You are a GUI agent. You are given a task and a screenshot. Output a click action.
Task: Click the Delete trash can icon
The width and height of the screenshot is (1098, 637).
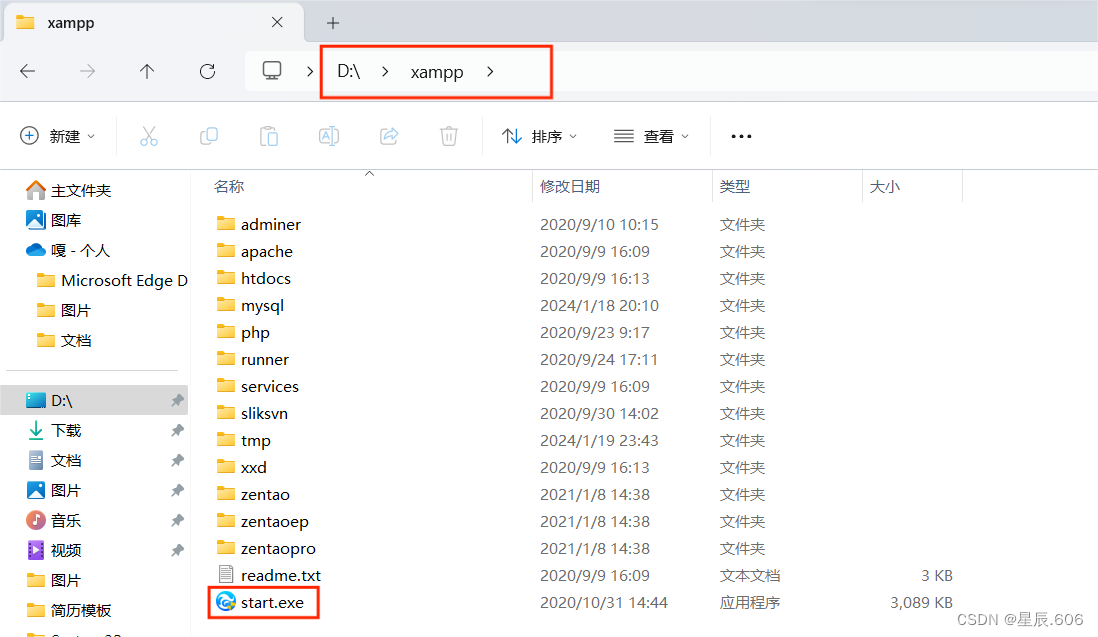[x=449, y=136]
